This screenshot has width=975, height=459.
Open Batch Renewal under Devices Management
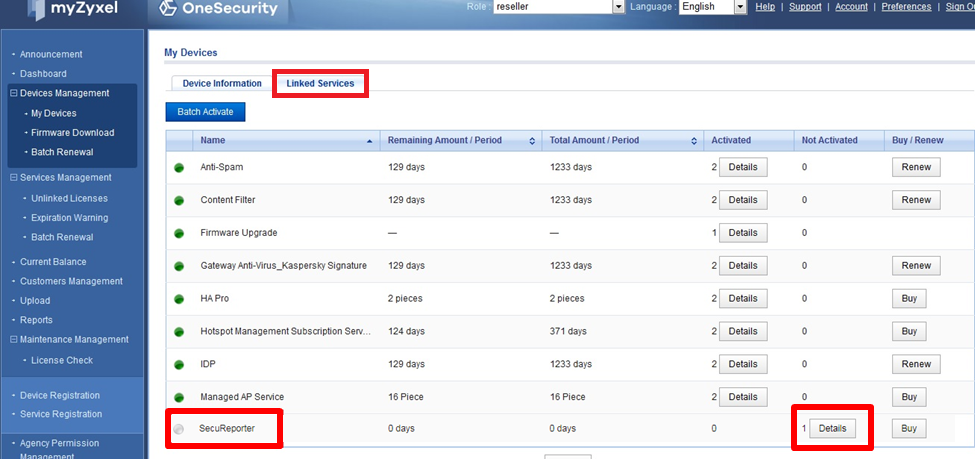[x=62, y=152]
